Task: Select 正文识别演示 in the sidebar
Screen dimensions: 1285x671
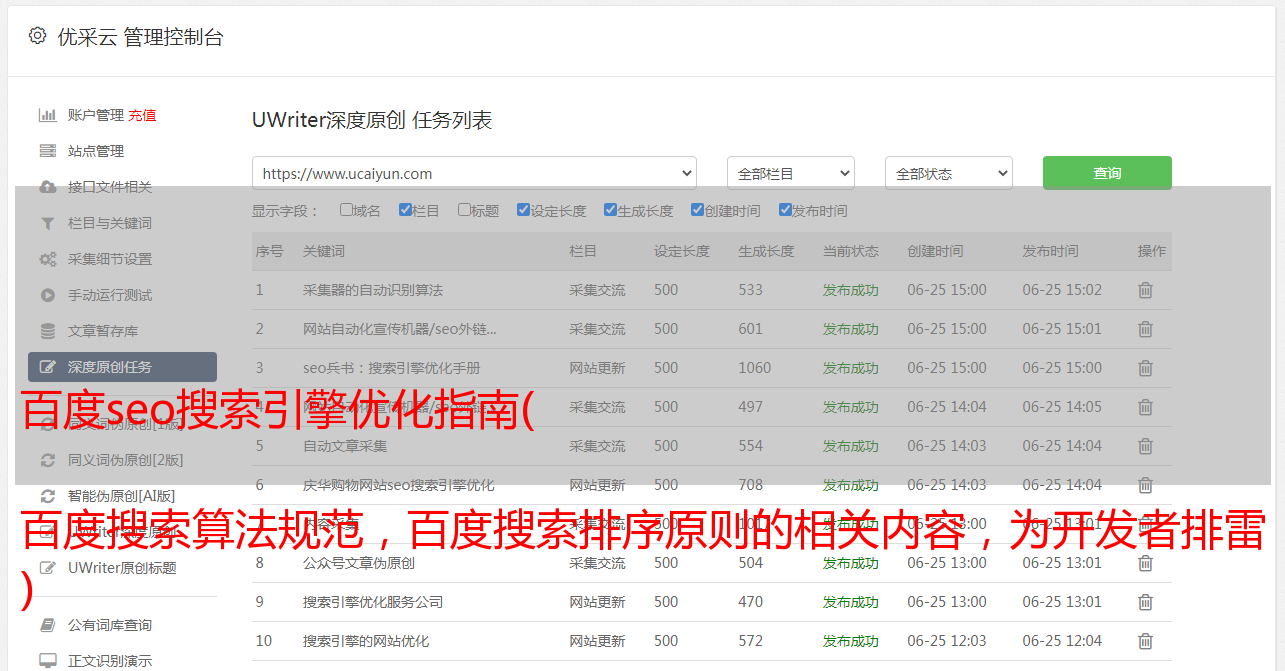Action: pos(110,661)
